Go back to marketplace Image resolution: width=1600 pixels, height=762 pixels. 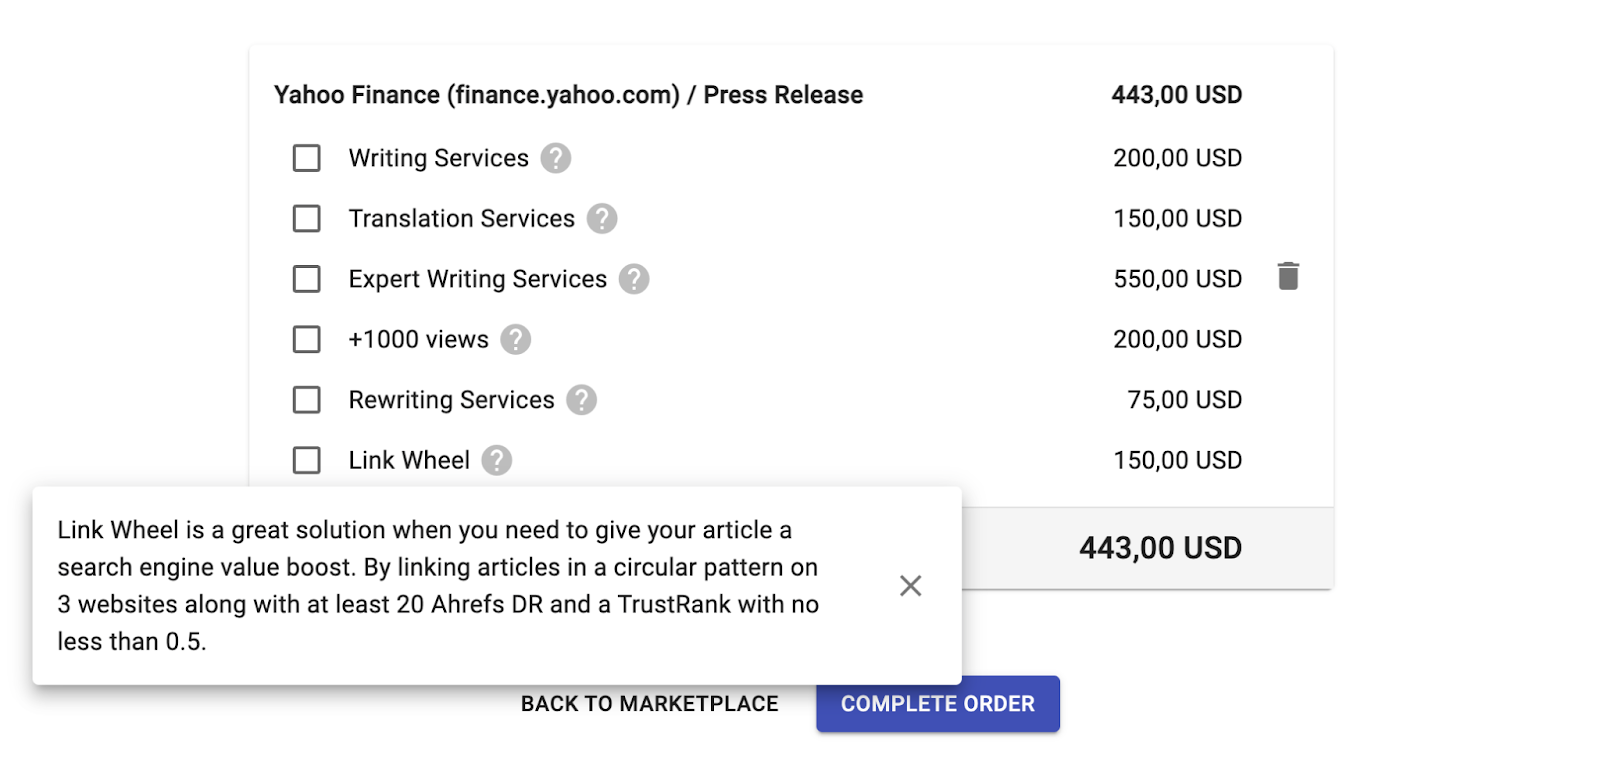point(649,704)
